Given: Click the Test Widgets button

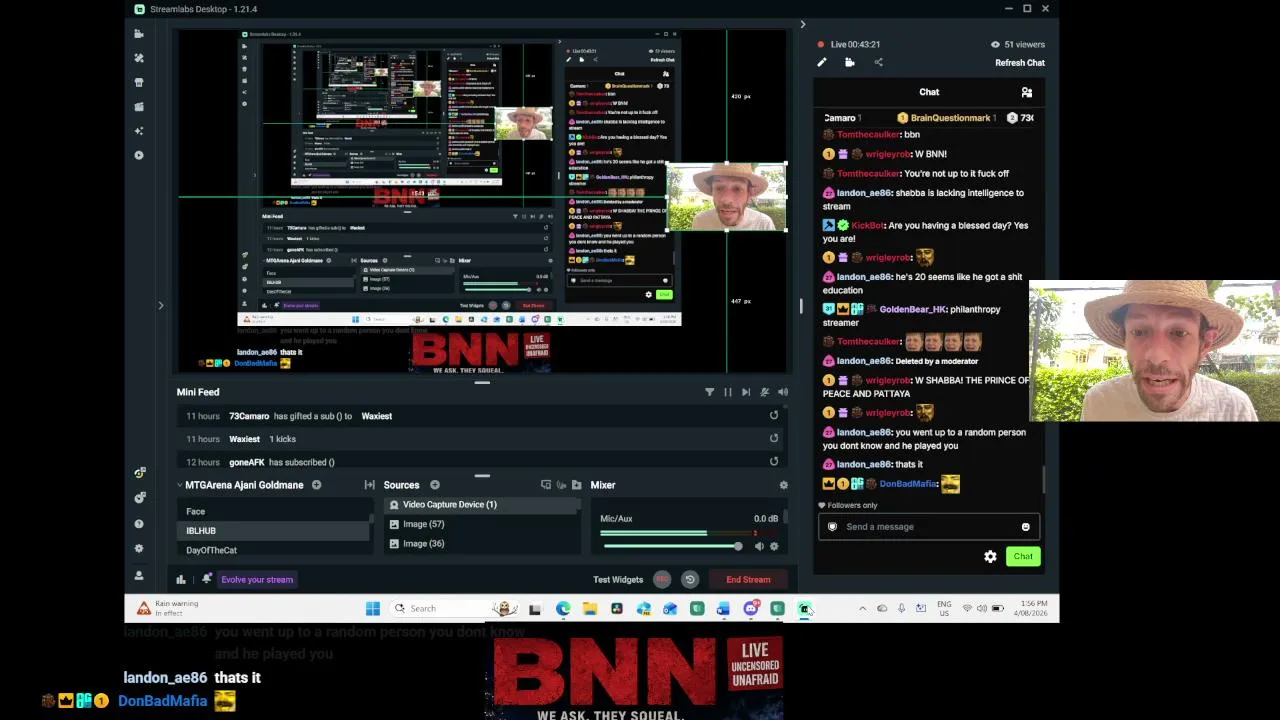Looking at the screenshot, I should click(x=618, y=579).
